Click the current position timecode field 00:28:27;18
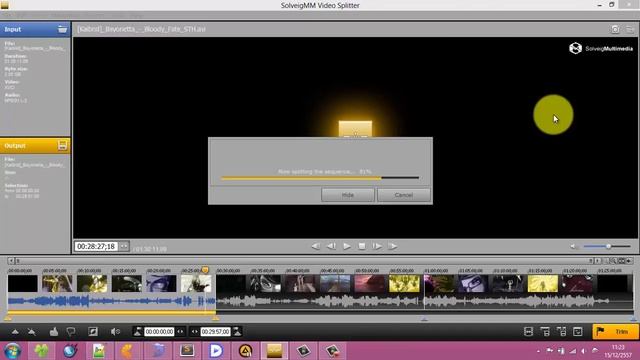 96,247
